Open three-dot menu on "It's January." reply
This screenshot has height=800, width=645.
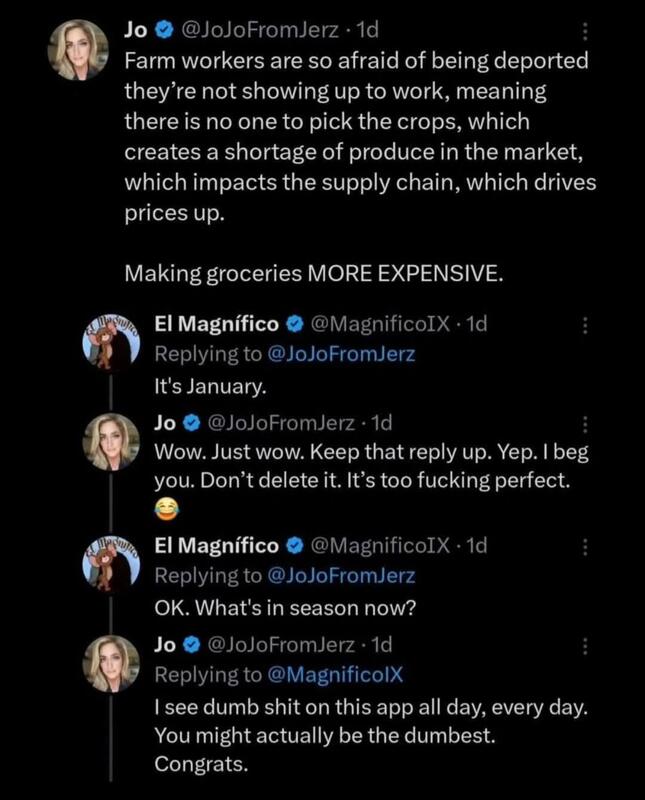coord(586,324)
